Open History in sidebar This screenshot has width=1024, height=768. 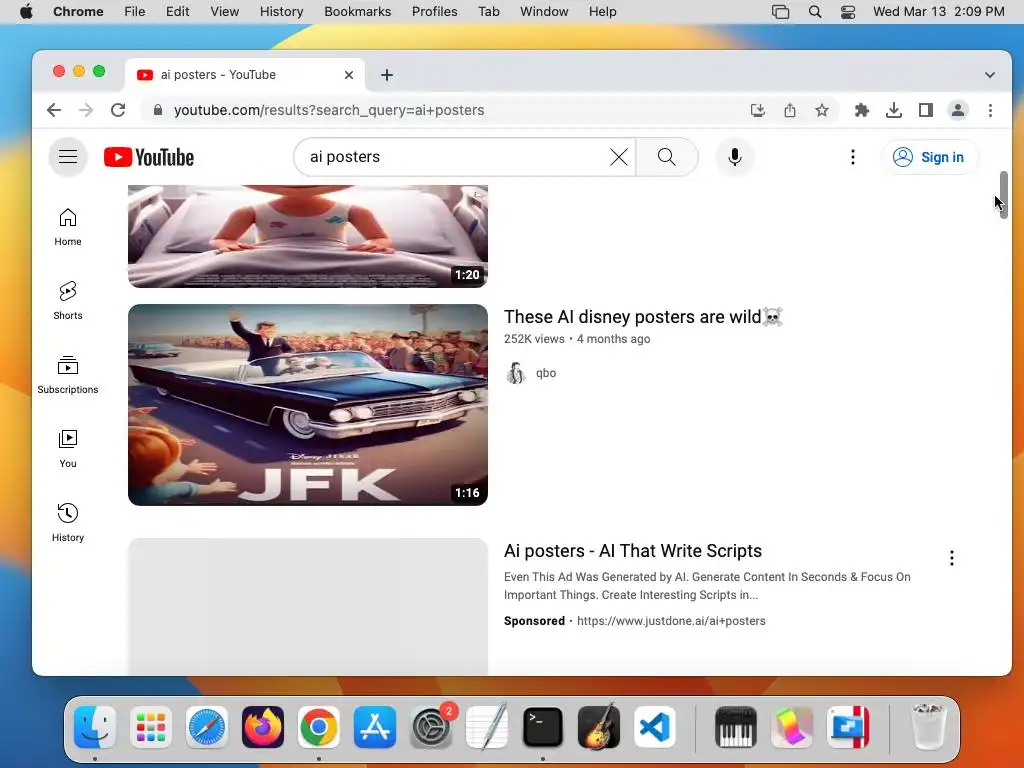tap(68, 522)
